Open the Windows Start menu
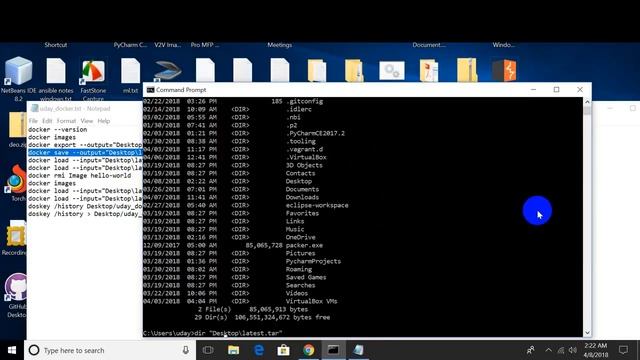 point(12,350)
